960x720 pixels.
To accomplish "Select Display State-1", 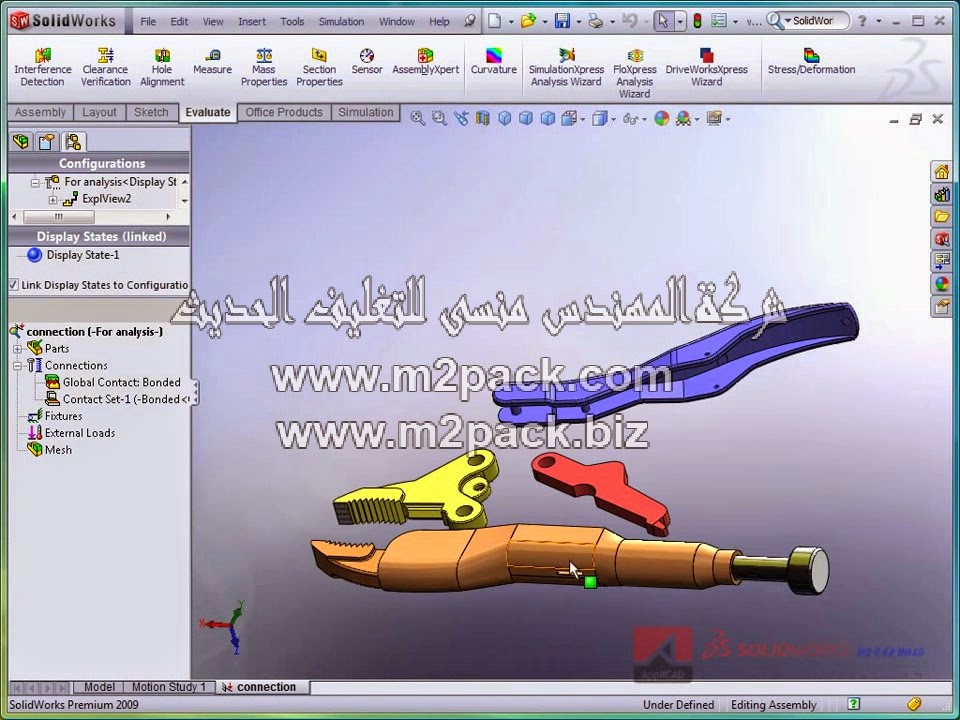I will tap(74, 255).
